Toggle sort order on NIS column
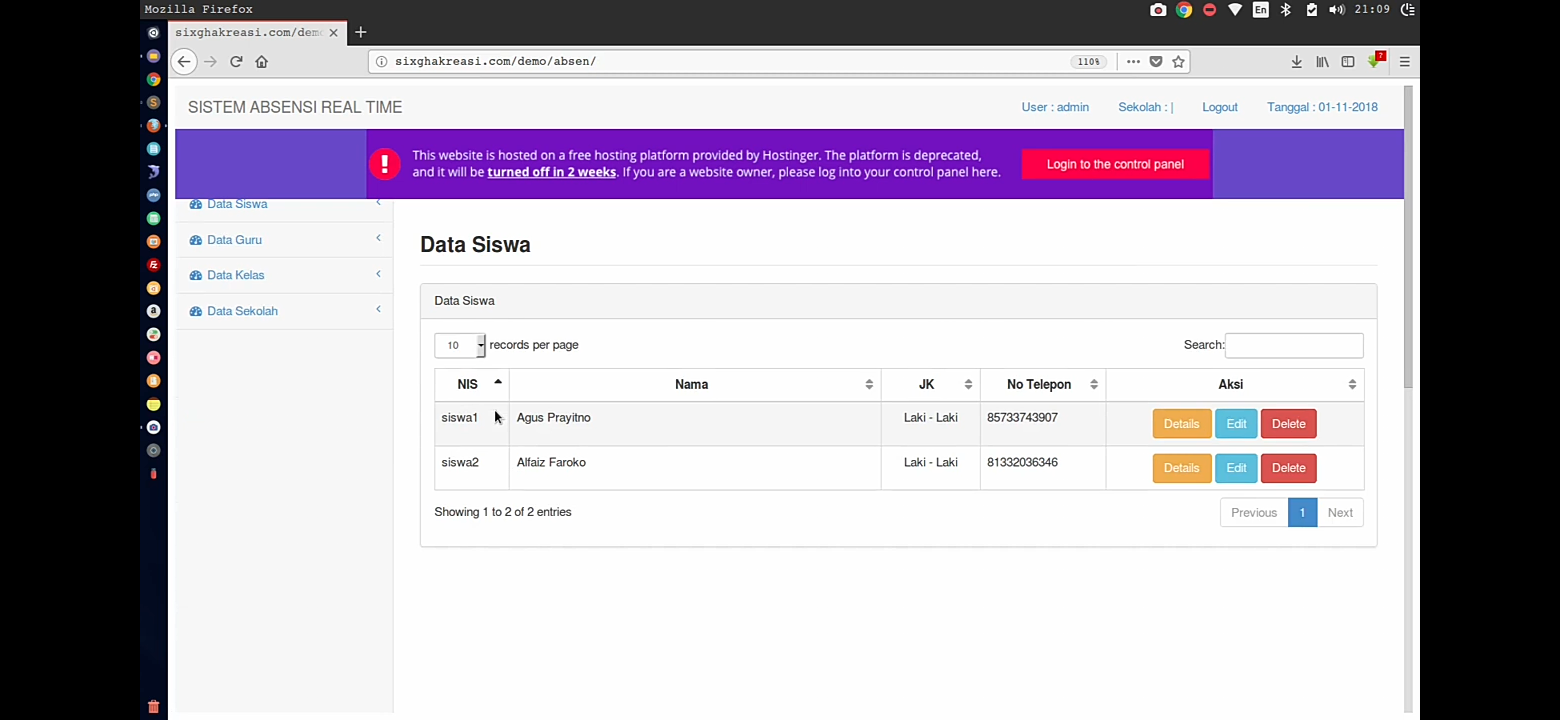This screenshot has height=720, width=1560. [x=468, y=385]
